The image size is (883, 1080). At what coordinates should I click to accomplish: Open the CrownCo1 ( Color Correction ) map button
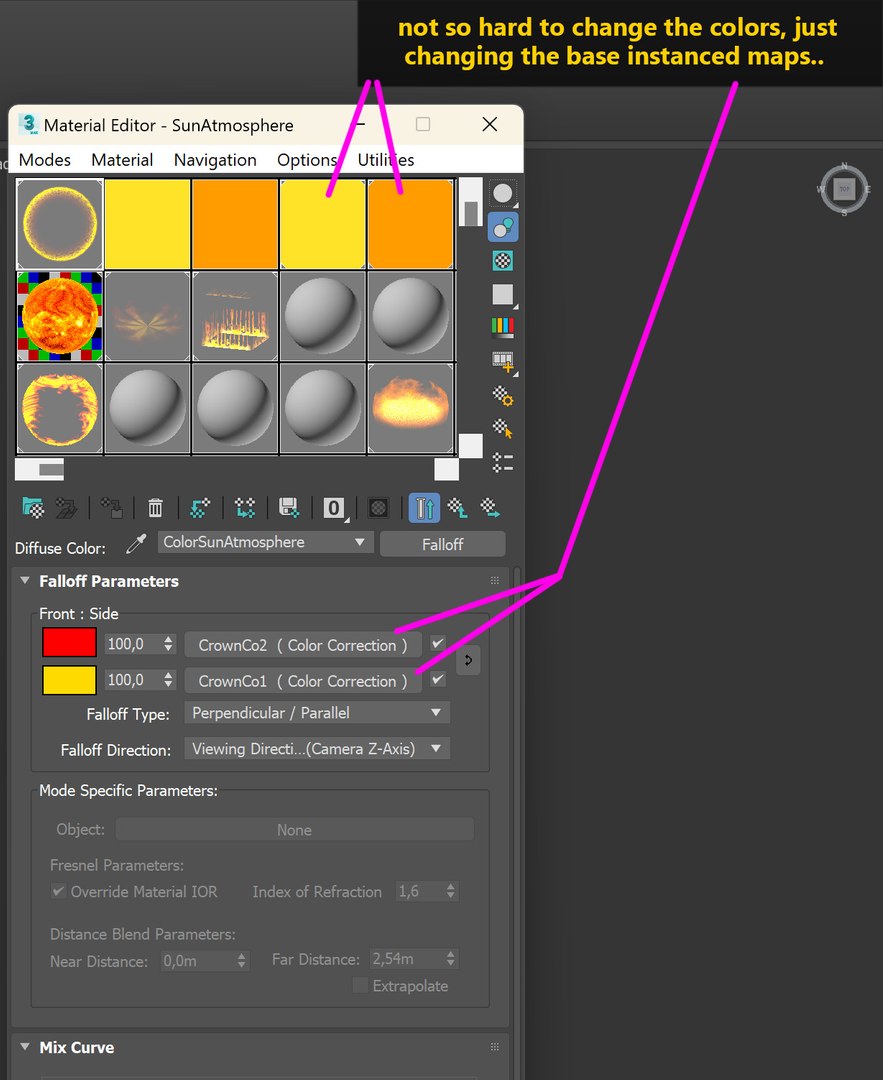tap(303, 681)
